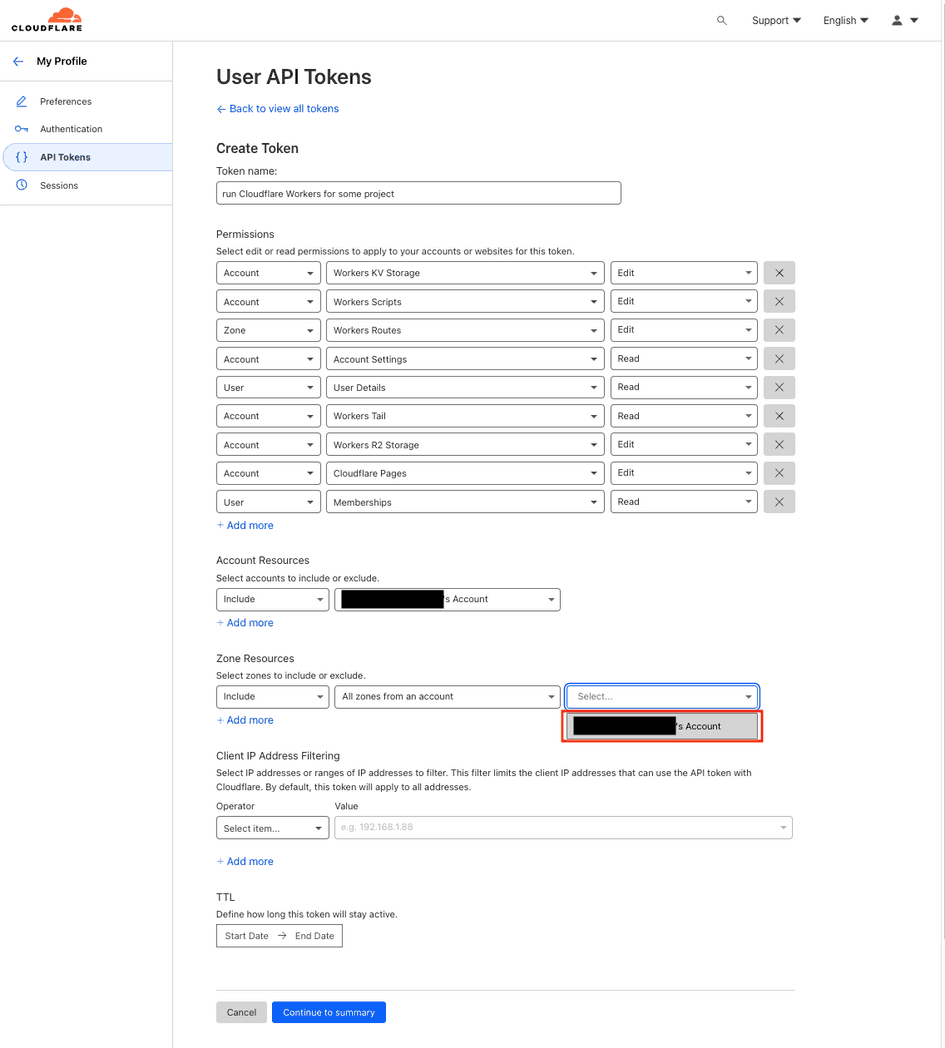Screen dimensions: 945x1048
Task: Go back via My Profile arrow
Action: coord(18,61)
